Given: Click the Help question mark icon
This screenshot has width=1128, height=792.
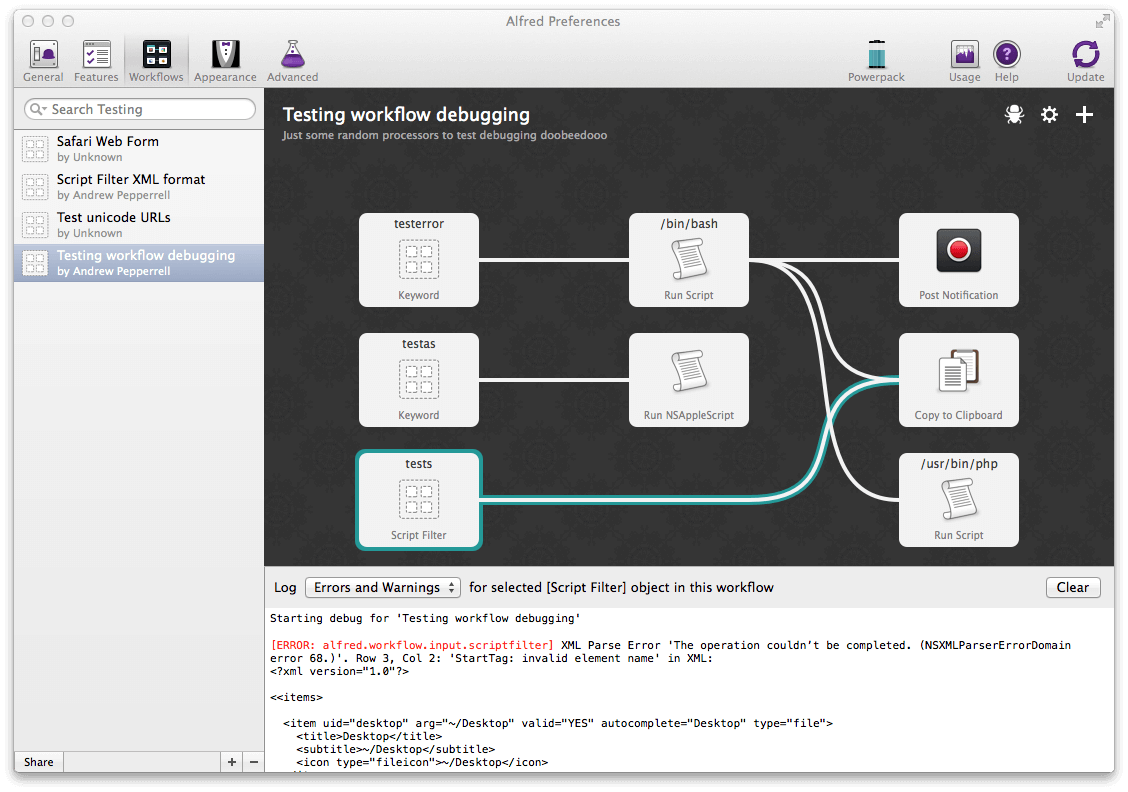Looking at the screenshot, I should pos(1006,59).
